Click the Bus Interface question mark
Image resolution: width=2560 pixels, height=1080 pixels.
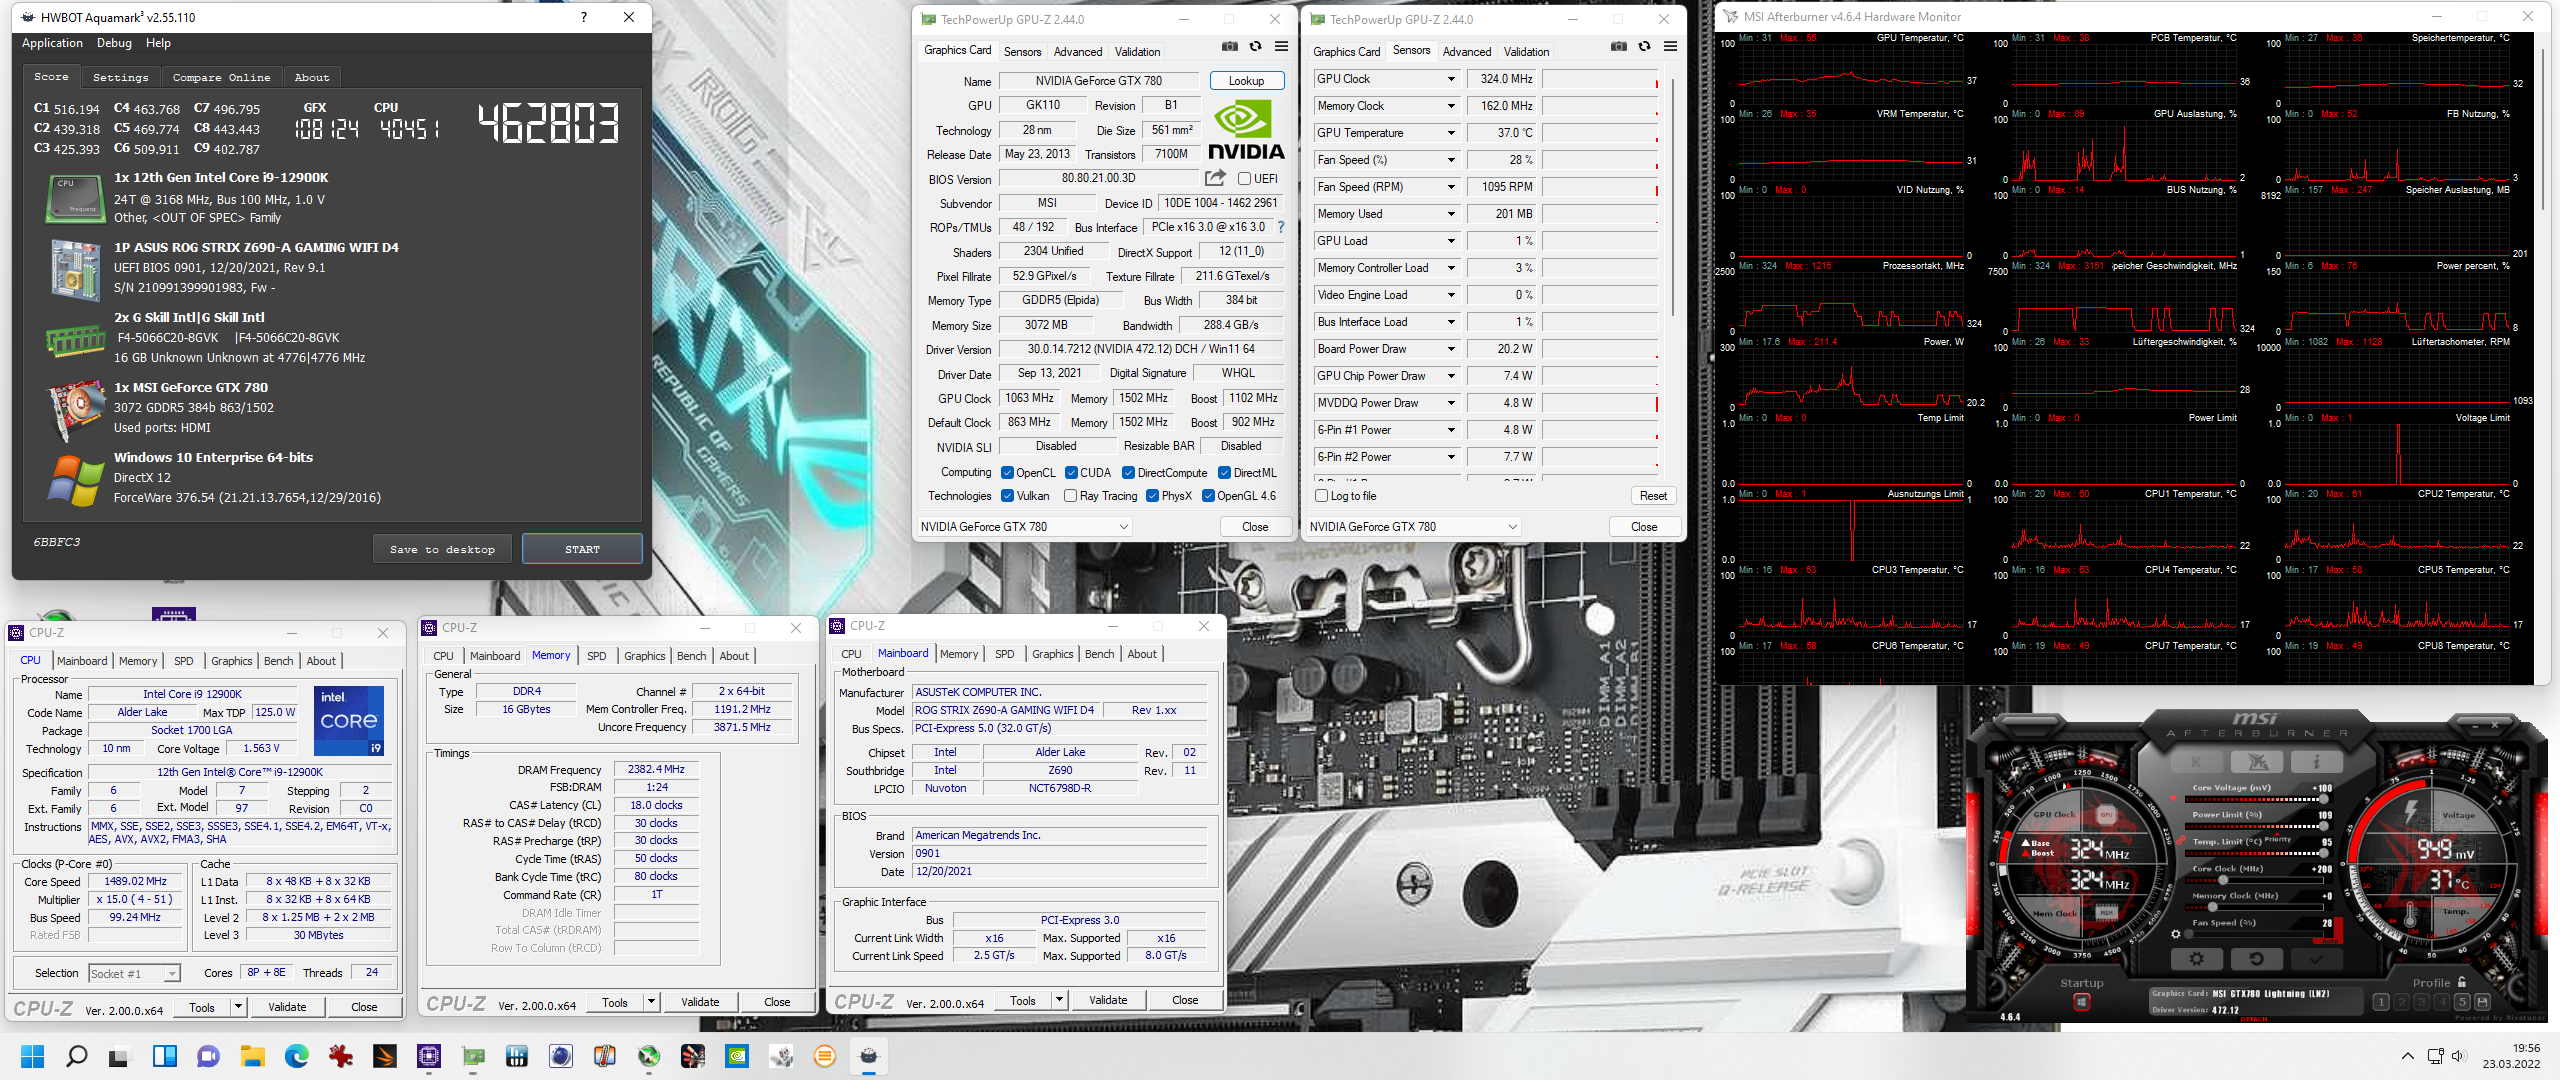(x=1280, y=227)
